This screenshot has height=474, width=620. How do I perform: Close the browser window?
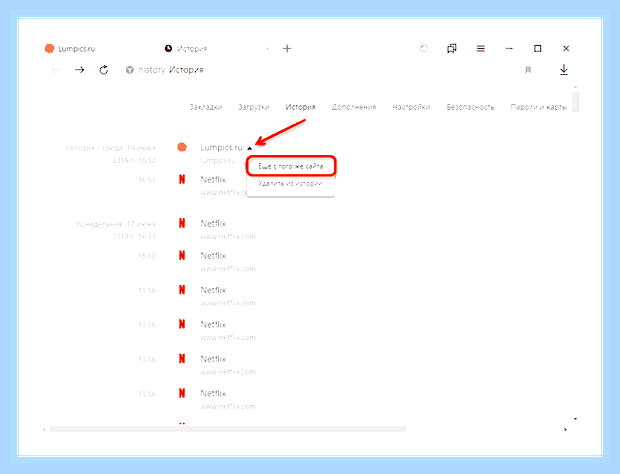[x=566, y=49]
